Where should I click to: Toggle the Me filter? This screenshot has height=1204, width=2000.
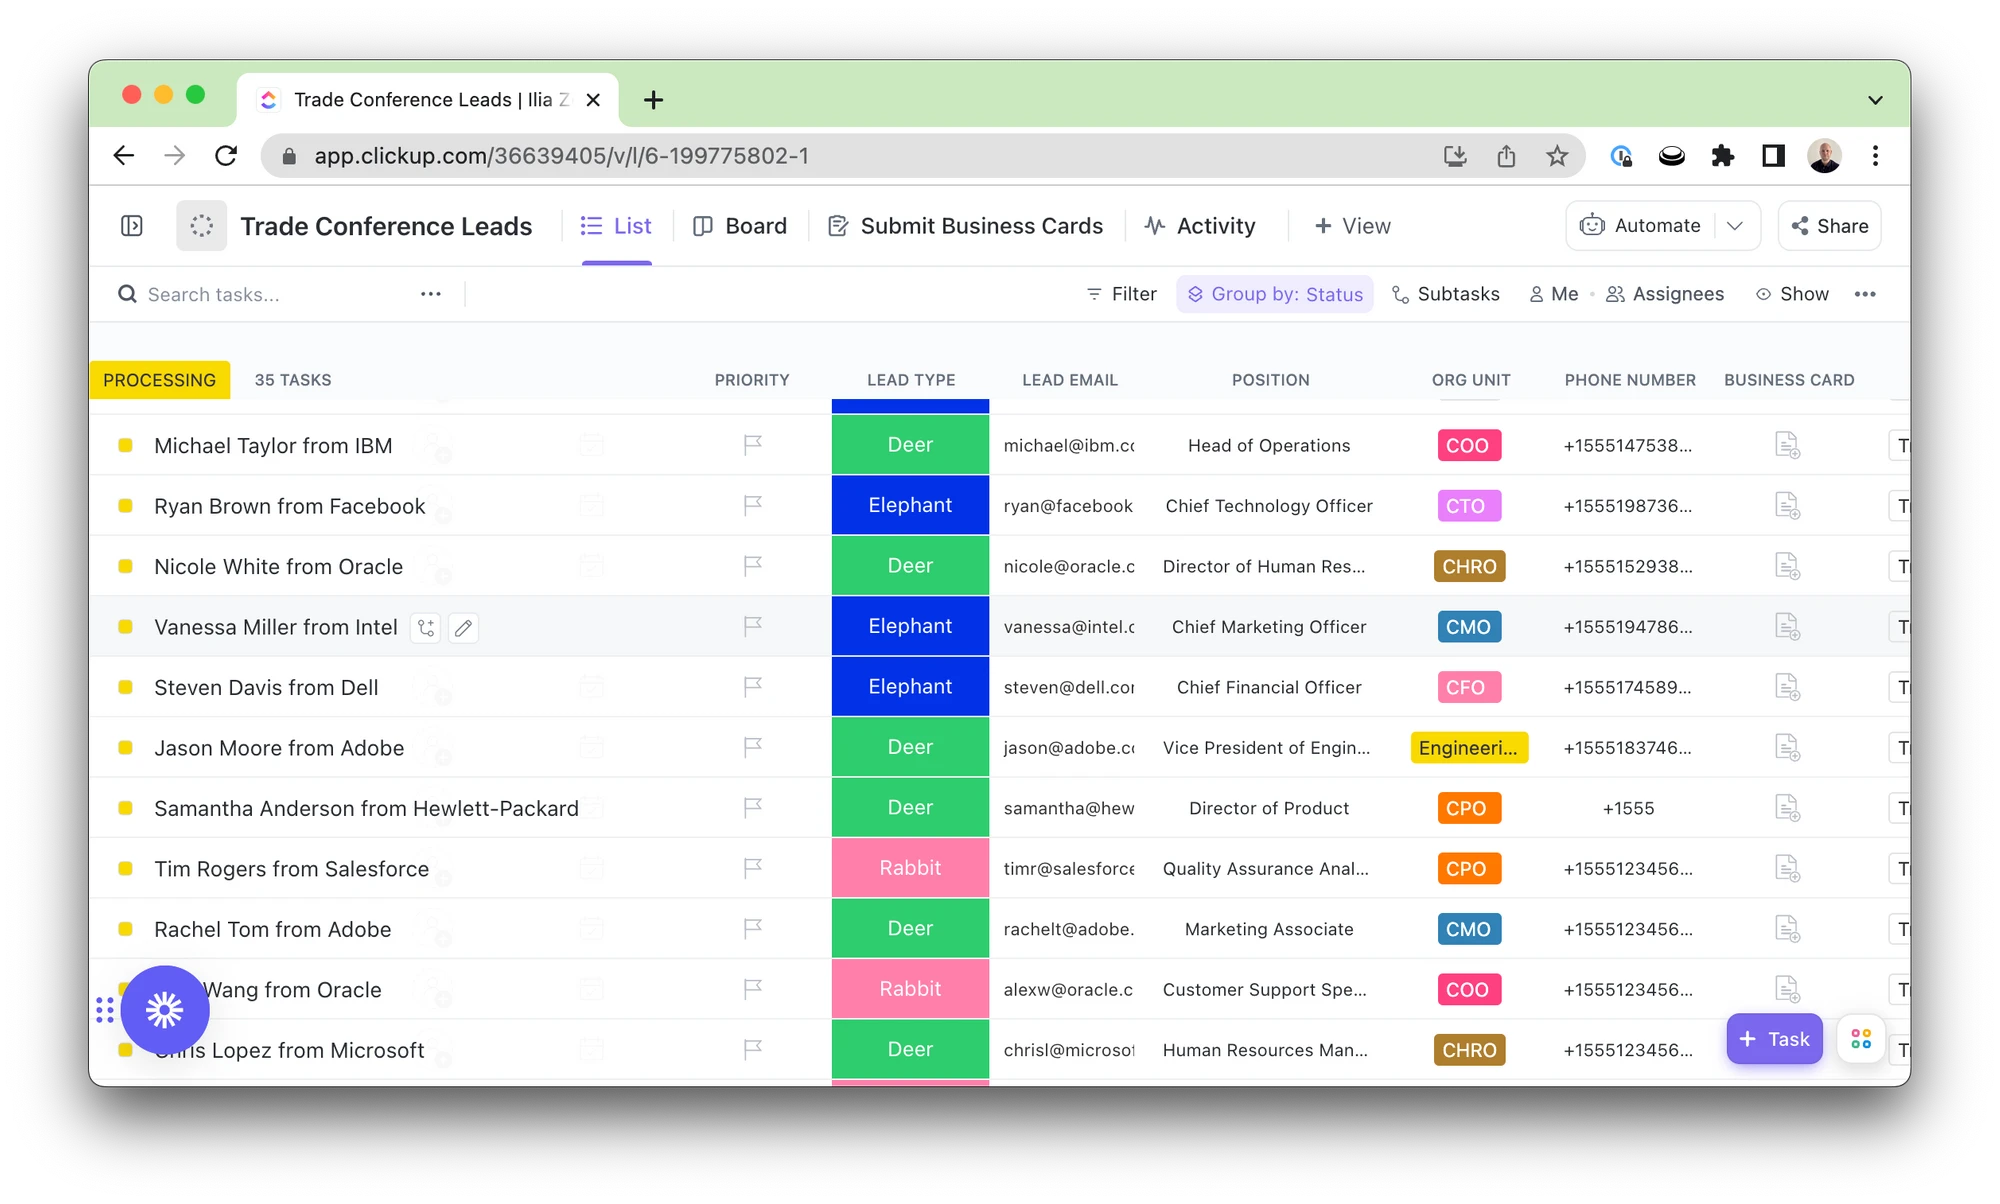1554,294
